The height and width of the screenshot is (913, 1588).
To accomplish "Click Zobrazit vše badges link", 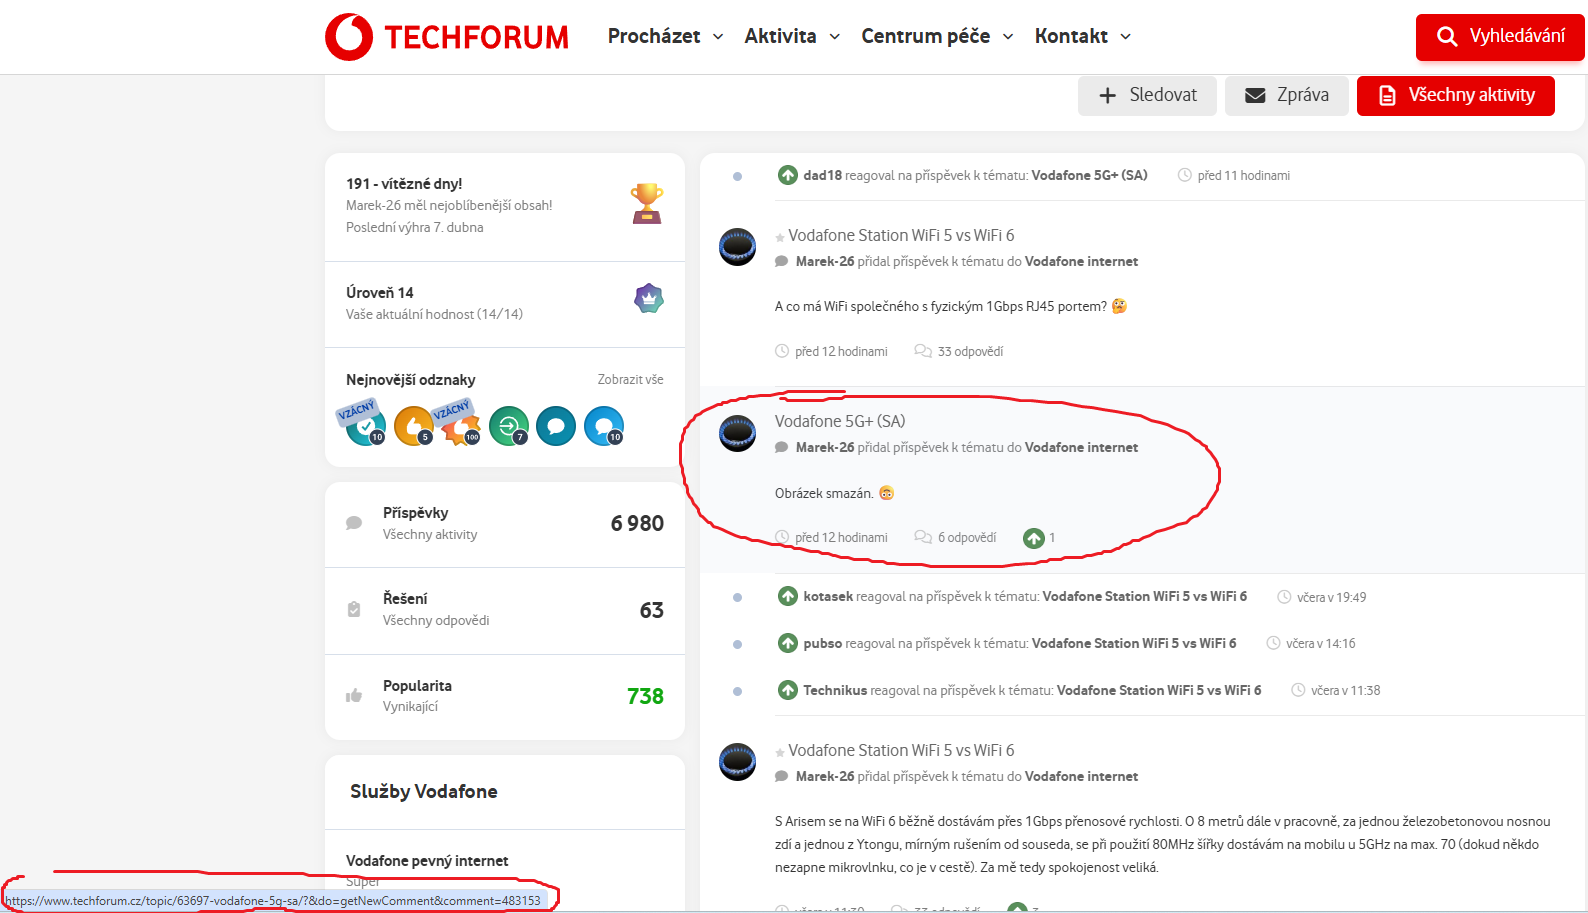I will 630,379.
